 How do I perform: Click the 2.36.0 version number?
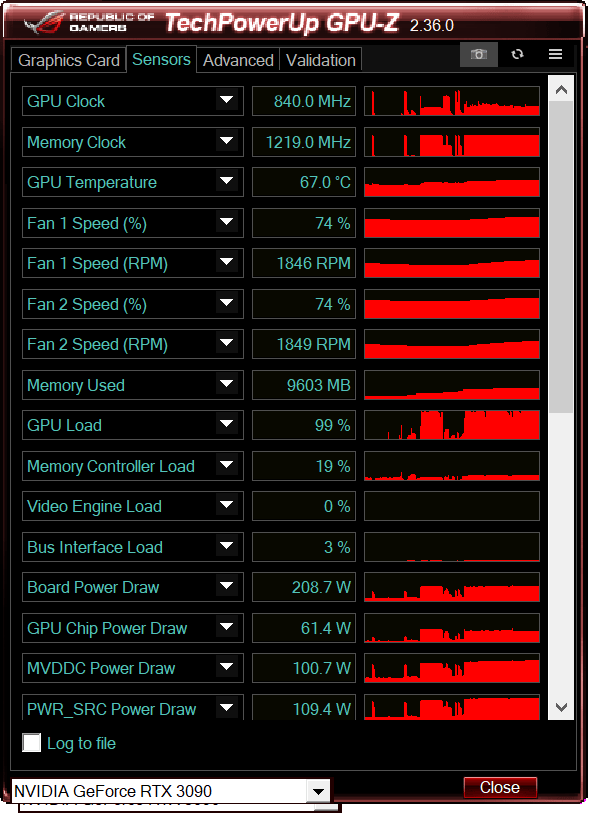click(431, 25)
